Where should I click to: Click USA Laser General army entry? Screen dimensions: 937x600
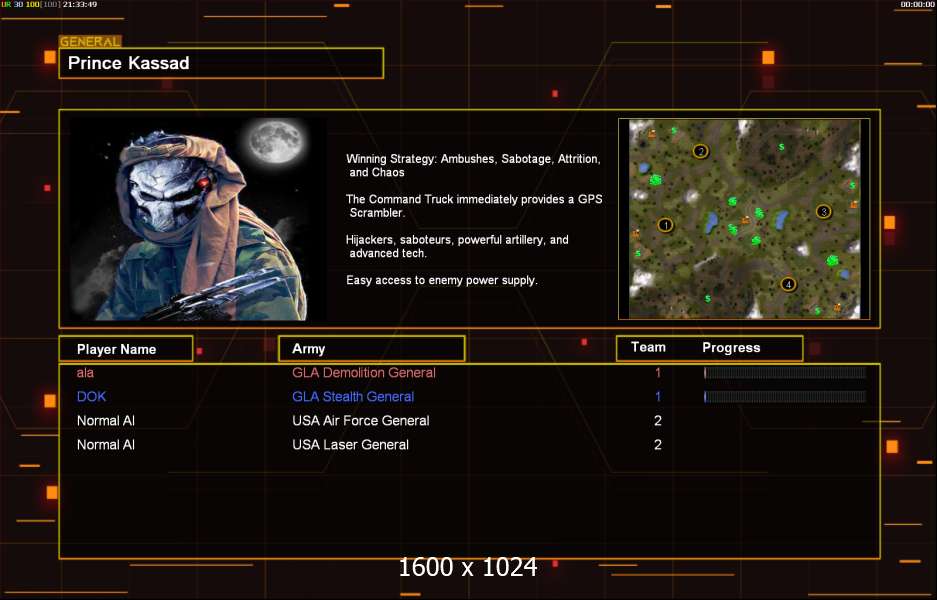(351, 445)
